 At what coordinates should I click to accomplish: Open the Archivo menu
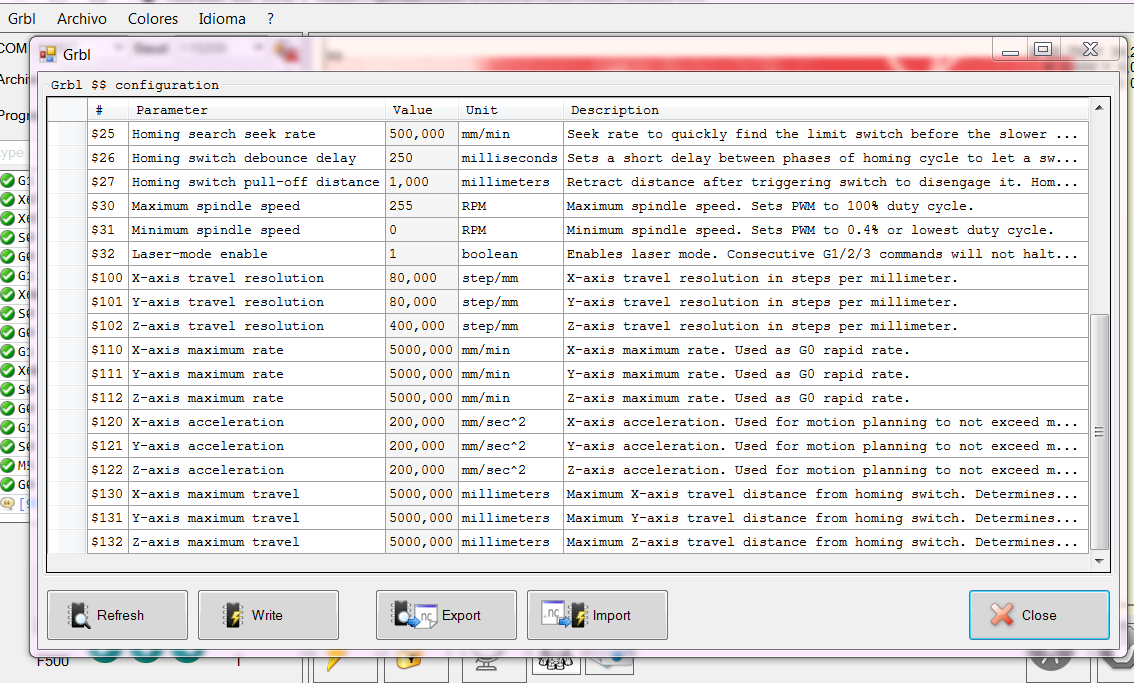point(82,19)
